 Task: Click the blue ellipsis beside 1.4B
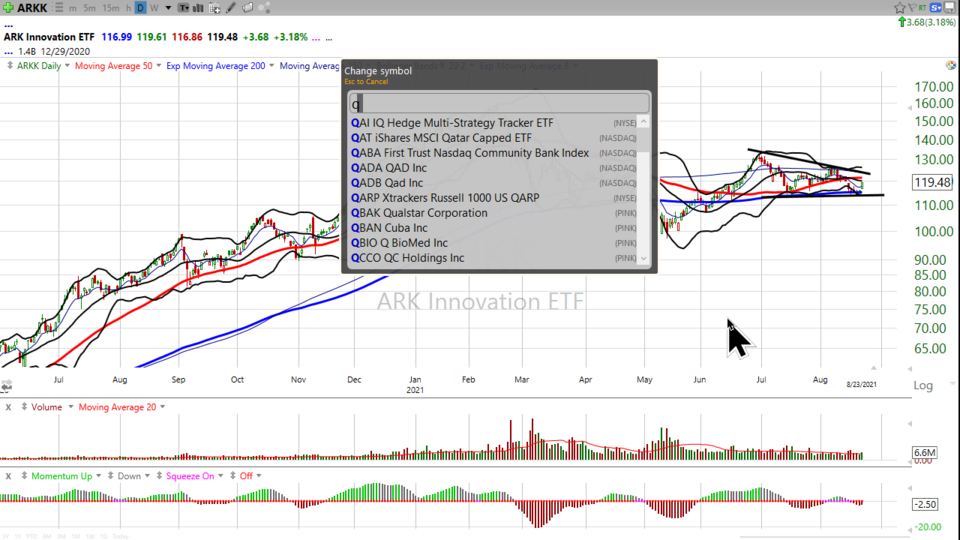(9, 52)
